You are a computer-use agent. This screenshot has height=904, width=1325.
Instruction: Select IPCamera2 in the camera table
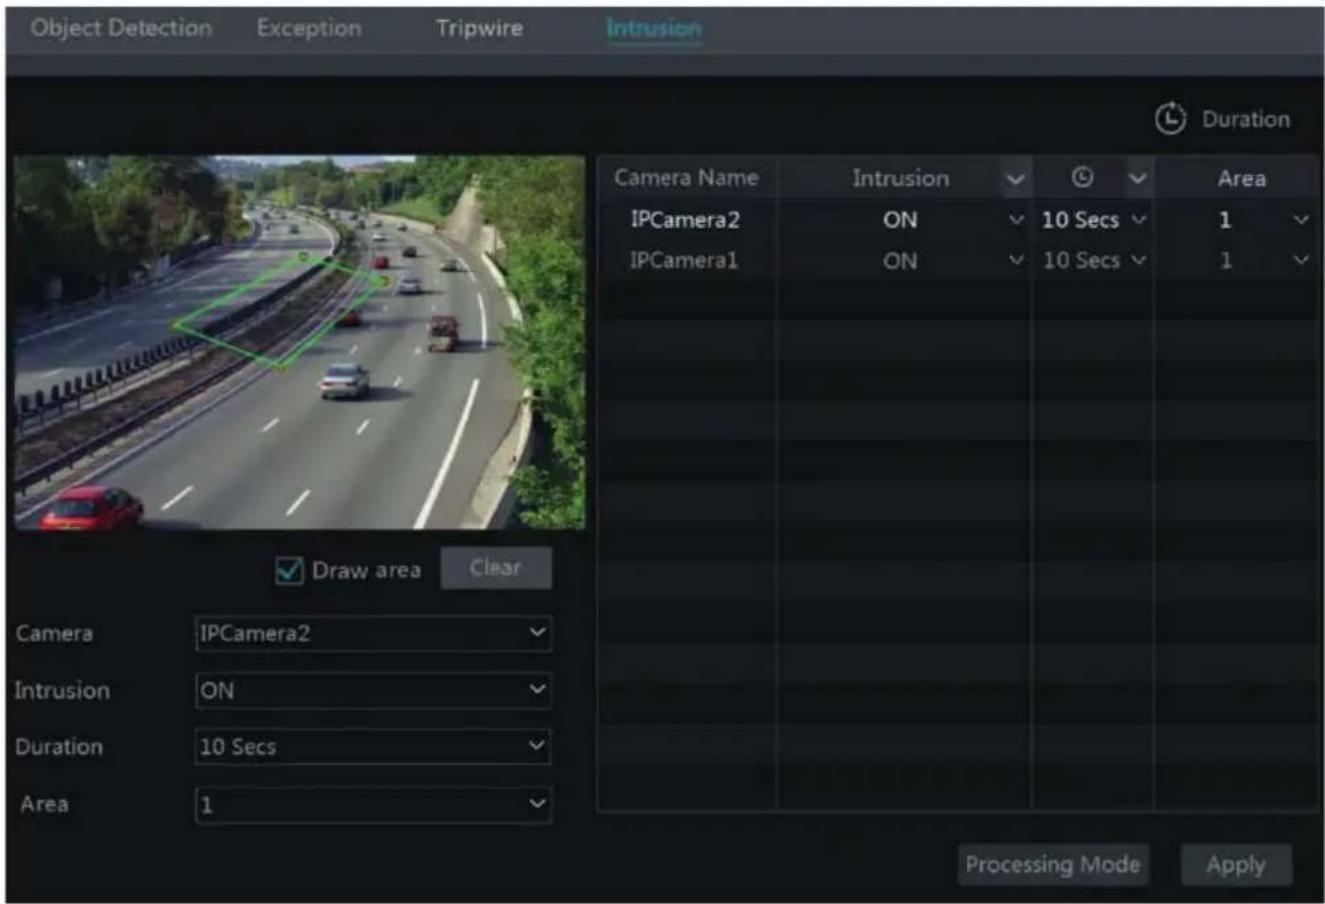[x=685, y=220]
